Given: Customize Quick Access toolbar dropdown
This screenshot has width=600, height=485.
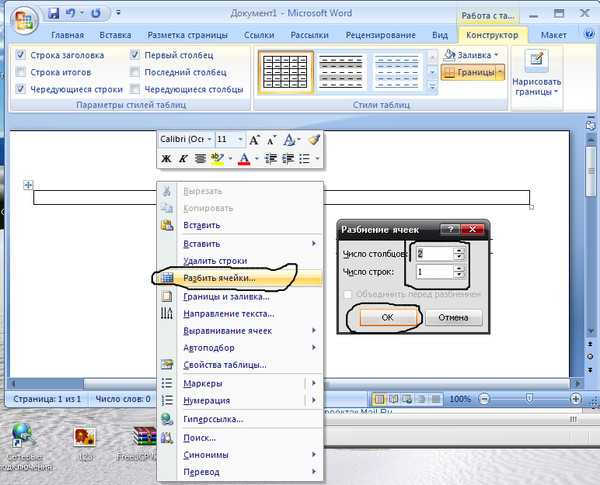Looking at the screenshot, I should pos(118,13).
